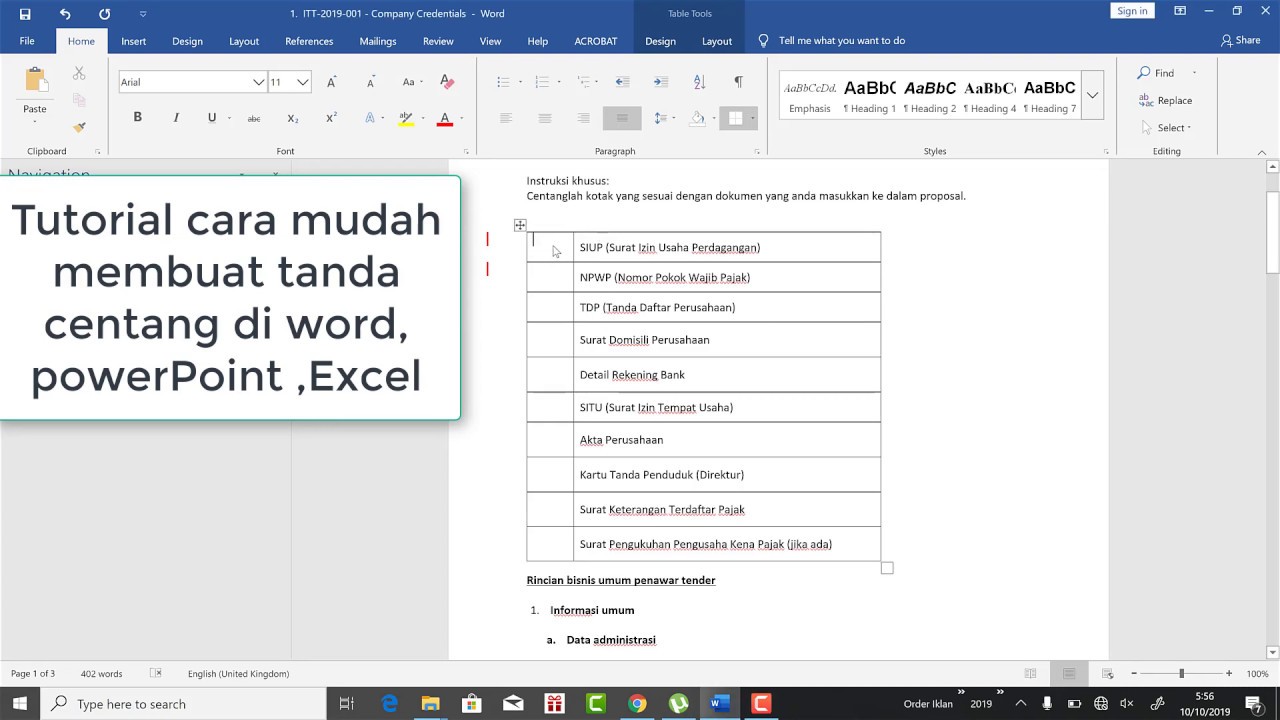
Task: Switch to the Review ribbon tab
Action: coord(438,41)
